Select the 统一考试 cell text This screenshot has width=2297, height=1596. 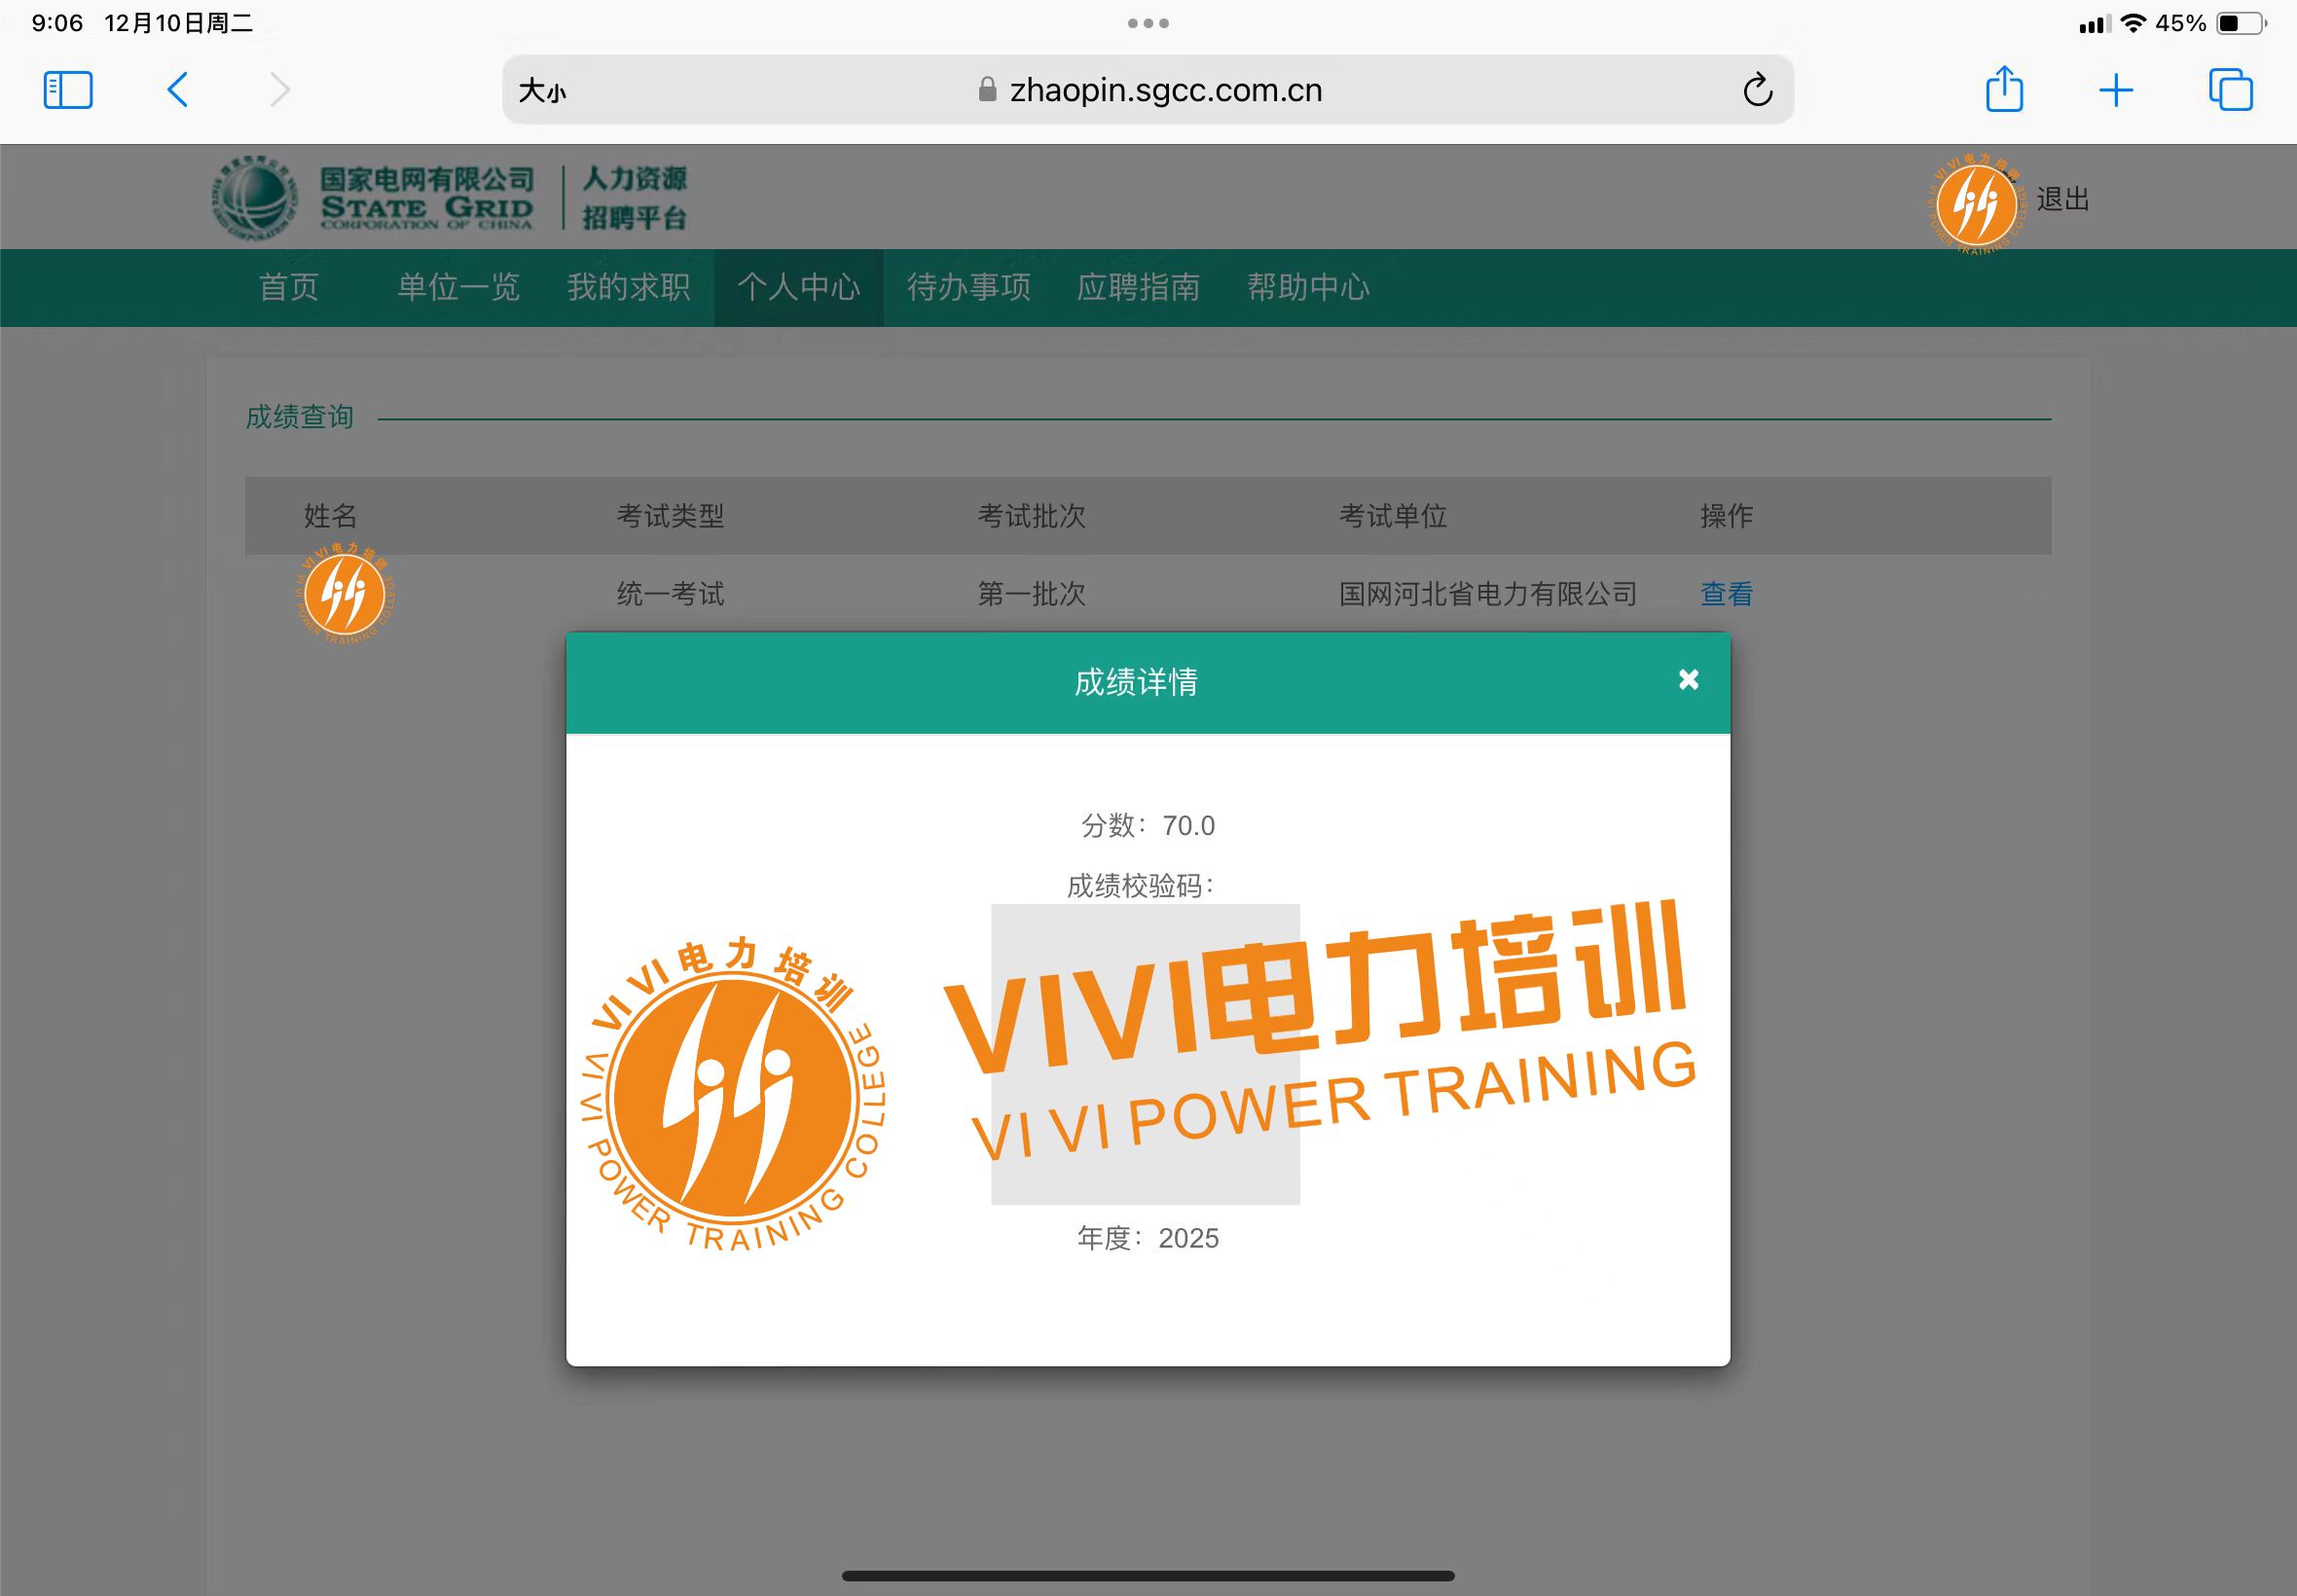(x=670, y=594)
